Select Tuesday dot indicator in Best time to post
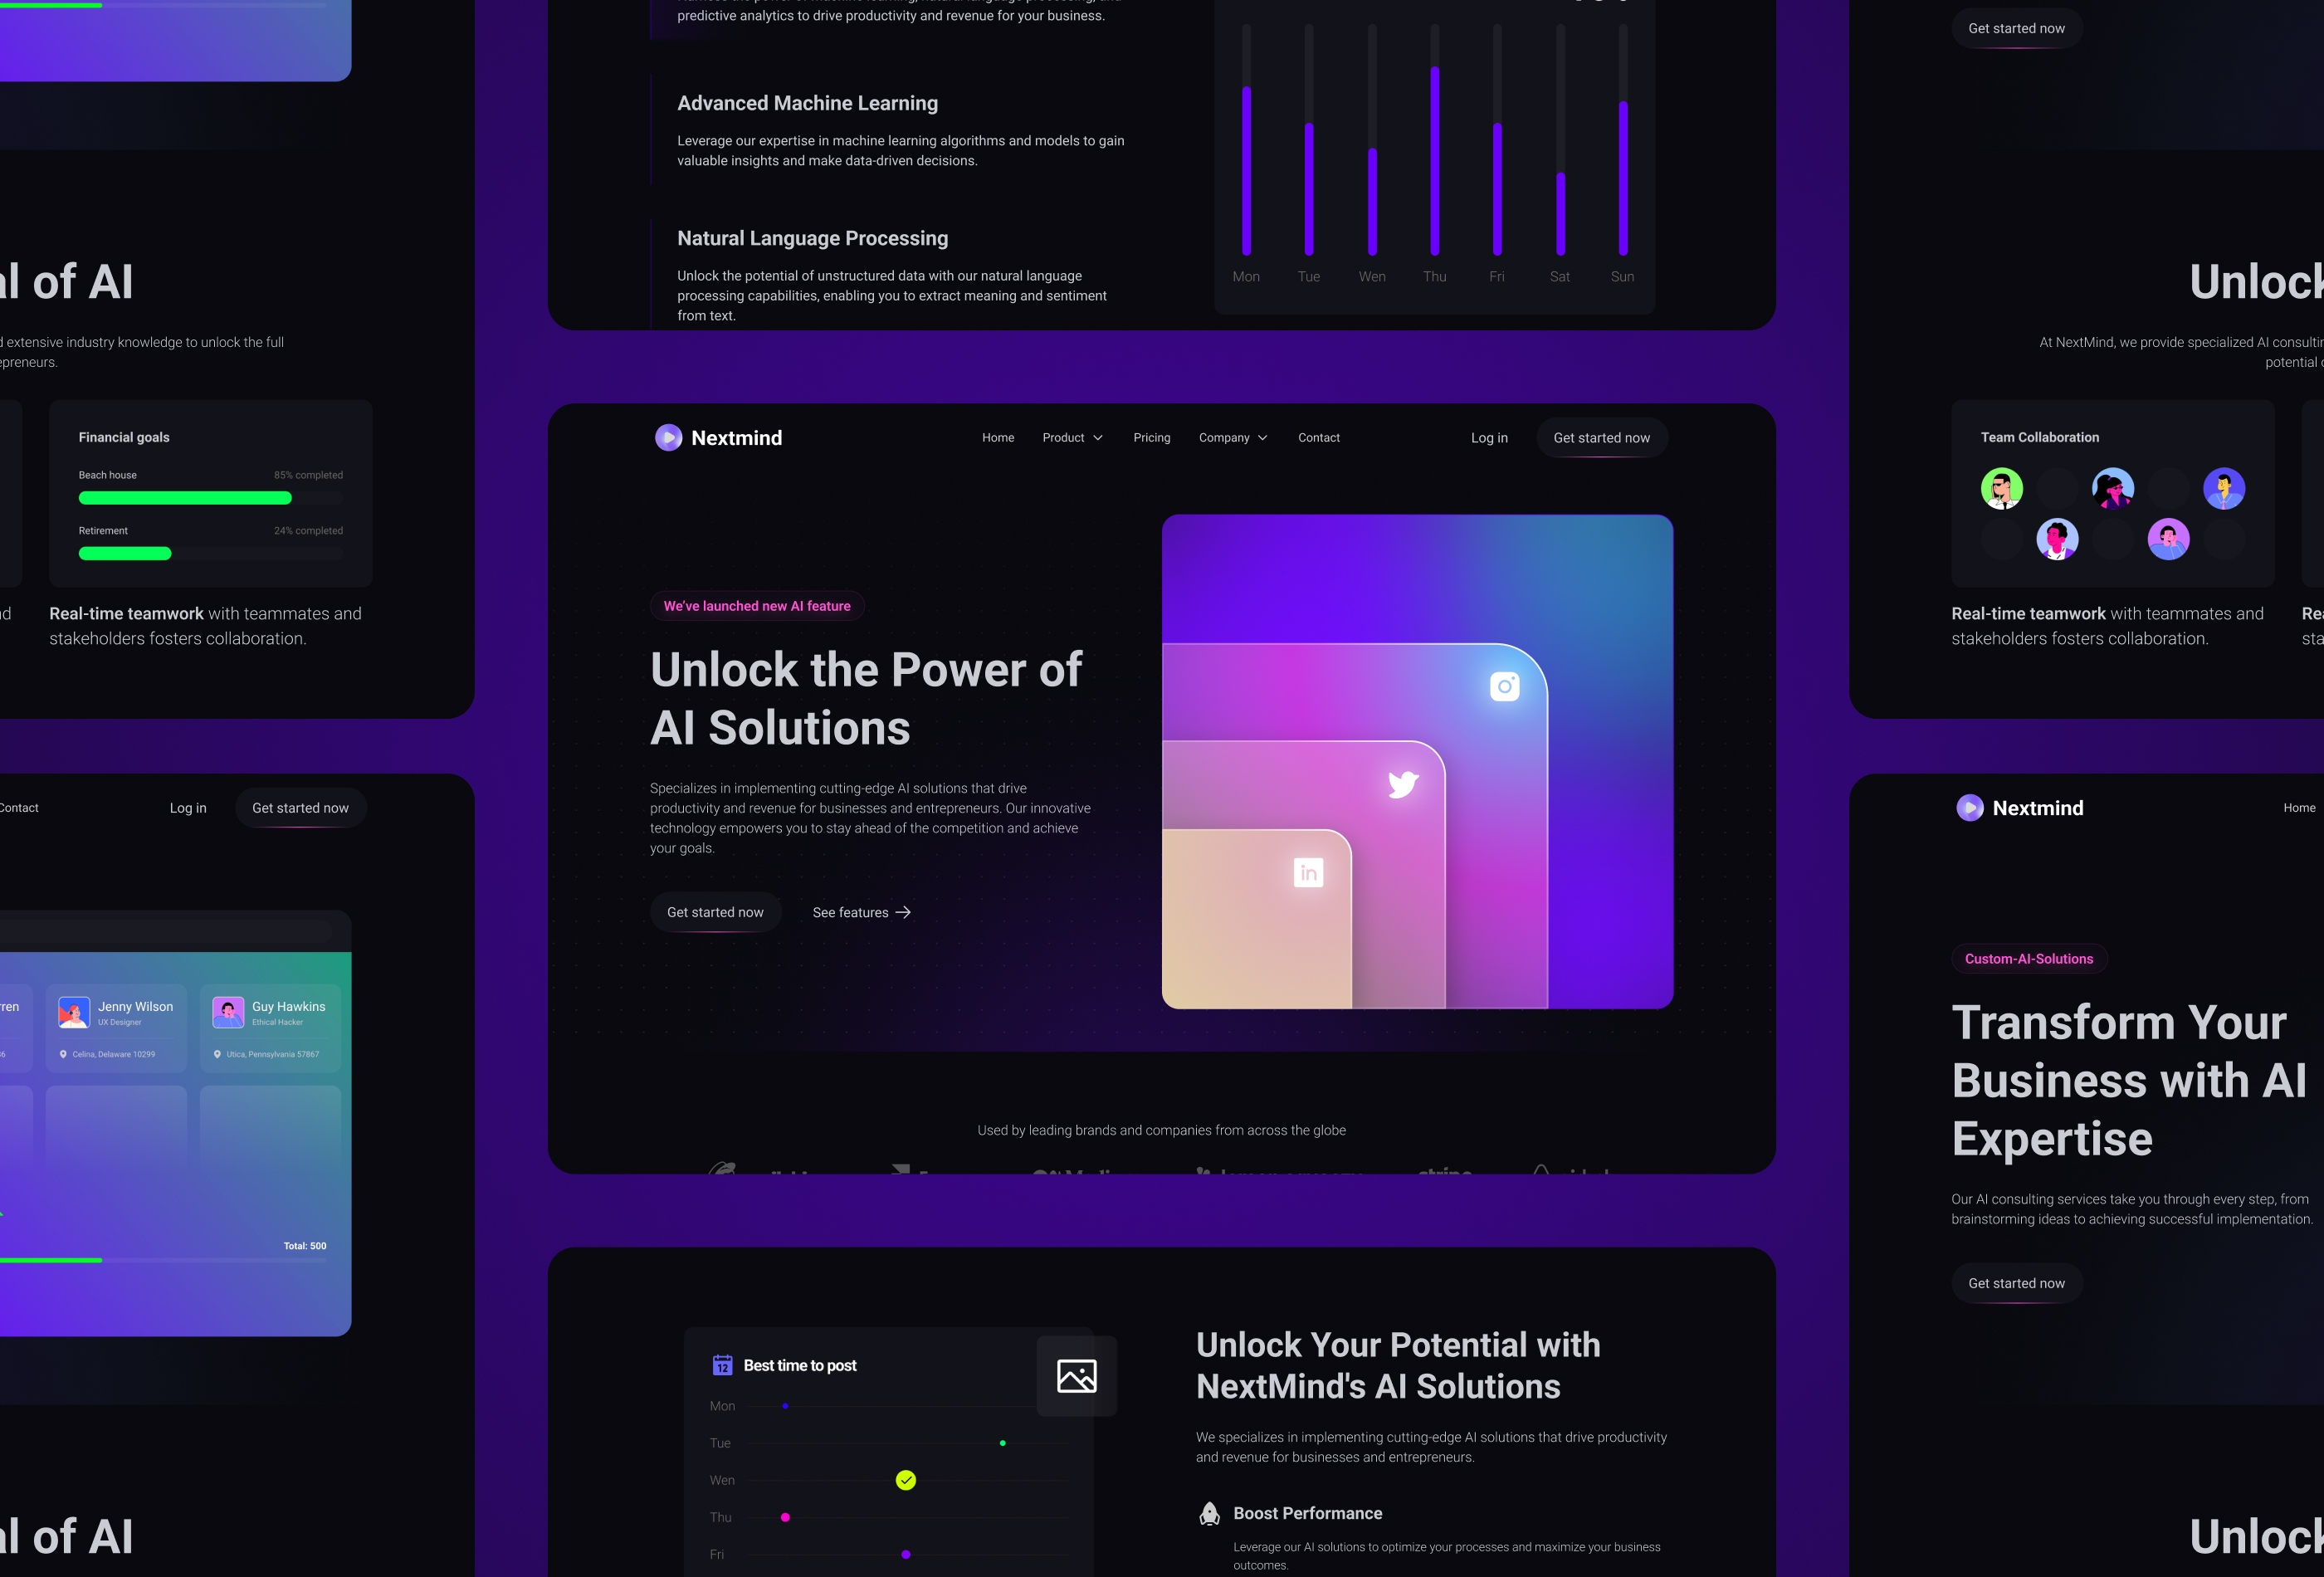2324x1577 pixels. click(x=1003, y=1442)
